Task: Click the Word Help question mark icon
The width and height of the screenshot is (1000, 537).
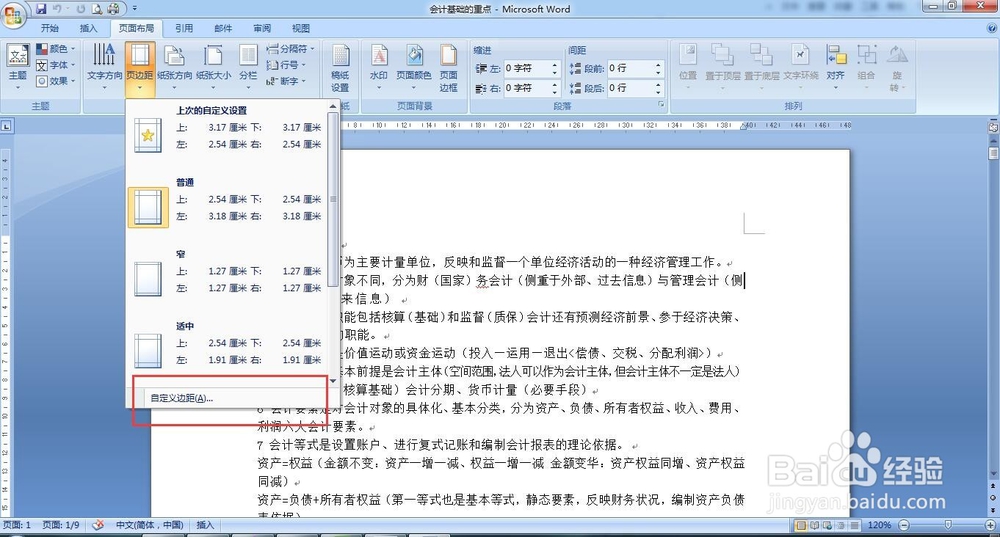Action: click(992, 28)
